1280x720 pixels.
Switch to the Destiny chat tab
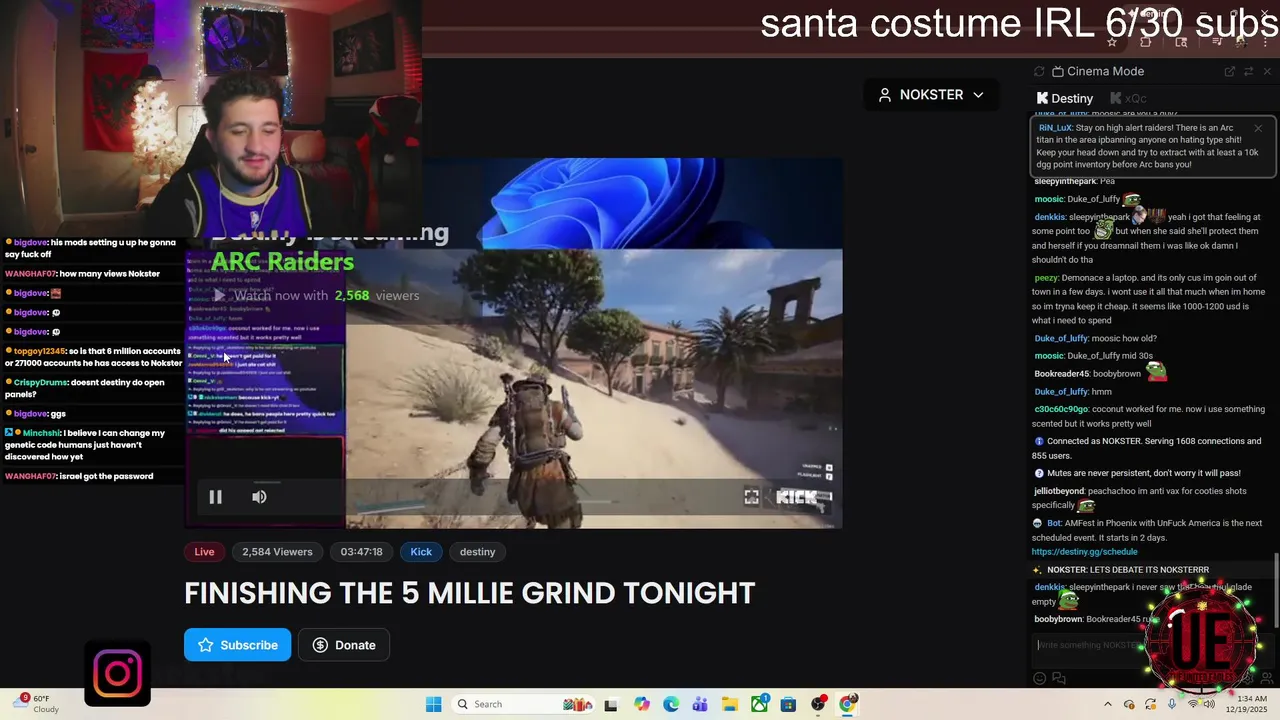tap(1064, 98)
